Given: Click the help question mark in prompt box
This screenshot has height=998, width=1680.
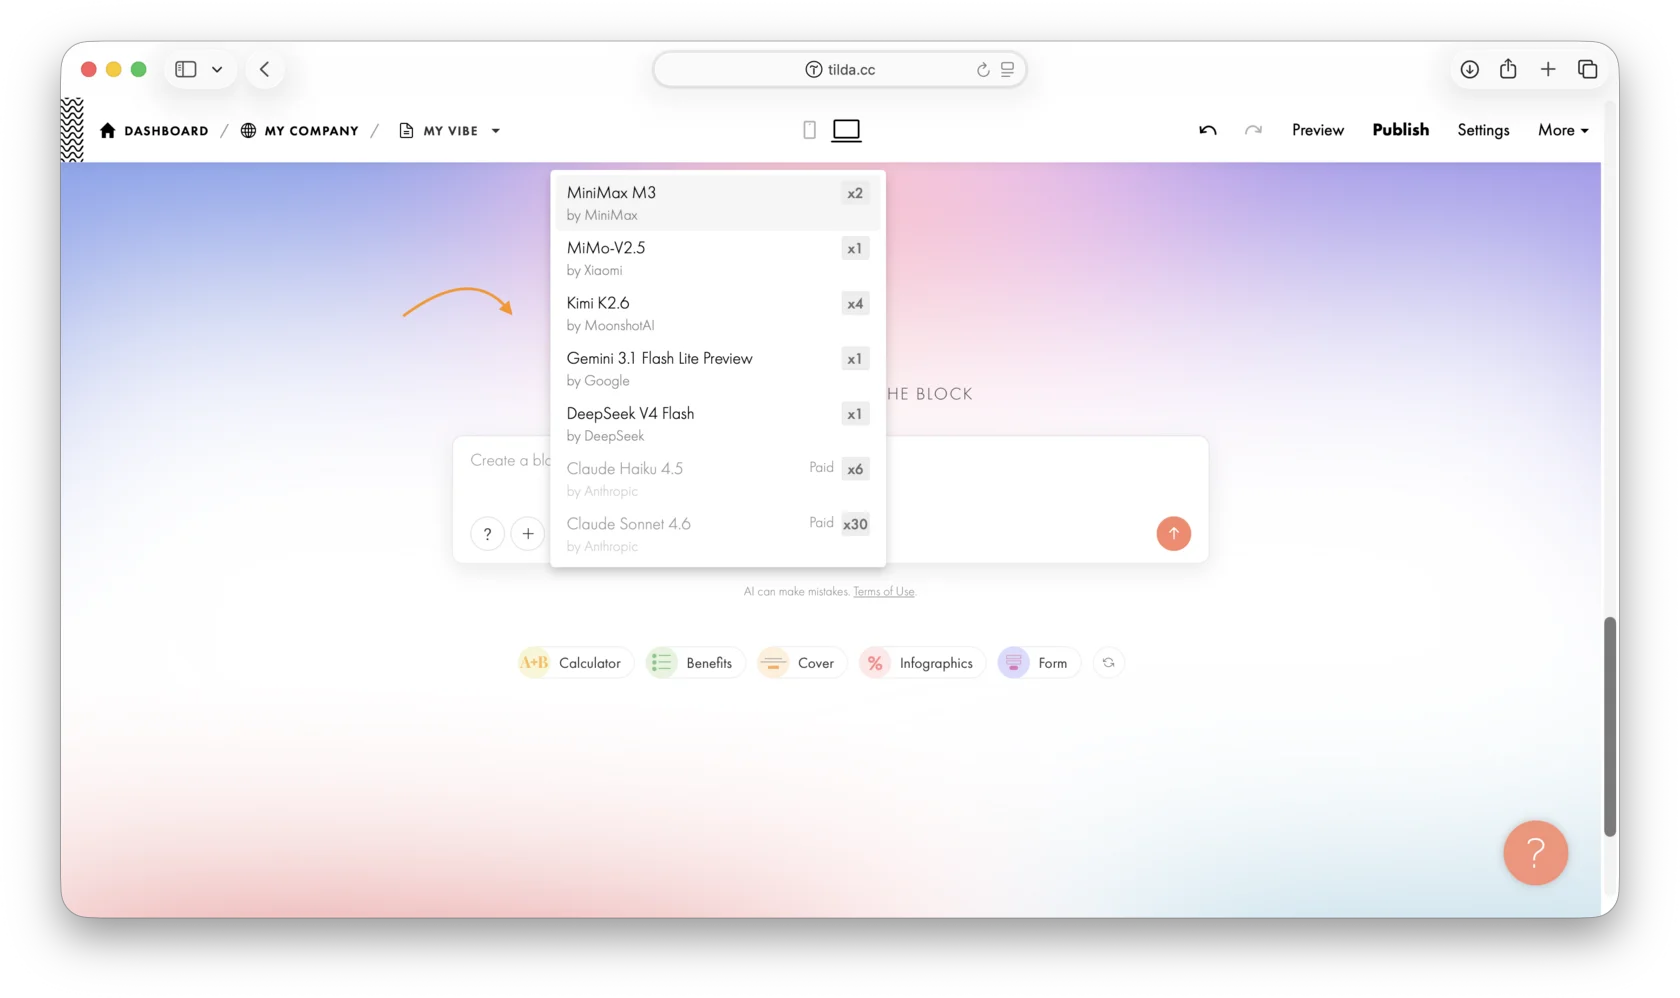Looking at the screenshot, I should point(487,533).
